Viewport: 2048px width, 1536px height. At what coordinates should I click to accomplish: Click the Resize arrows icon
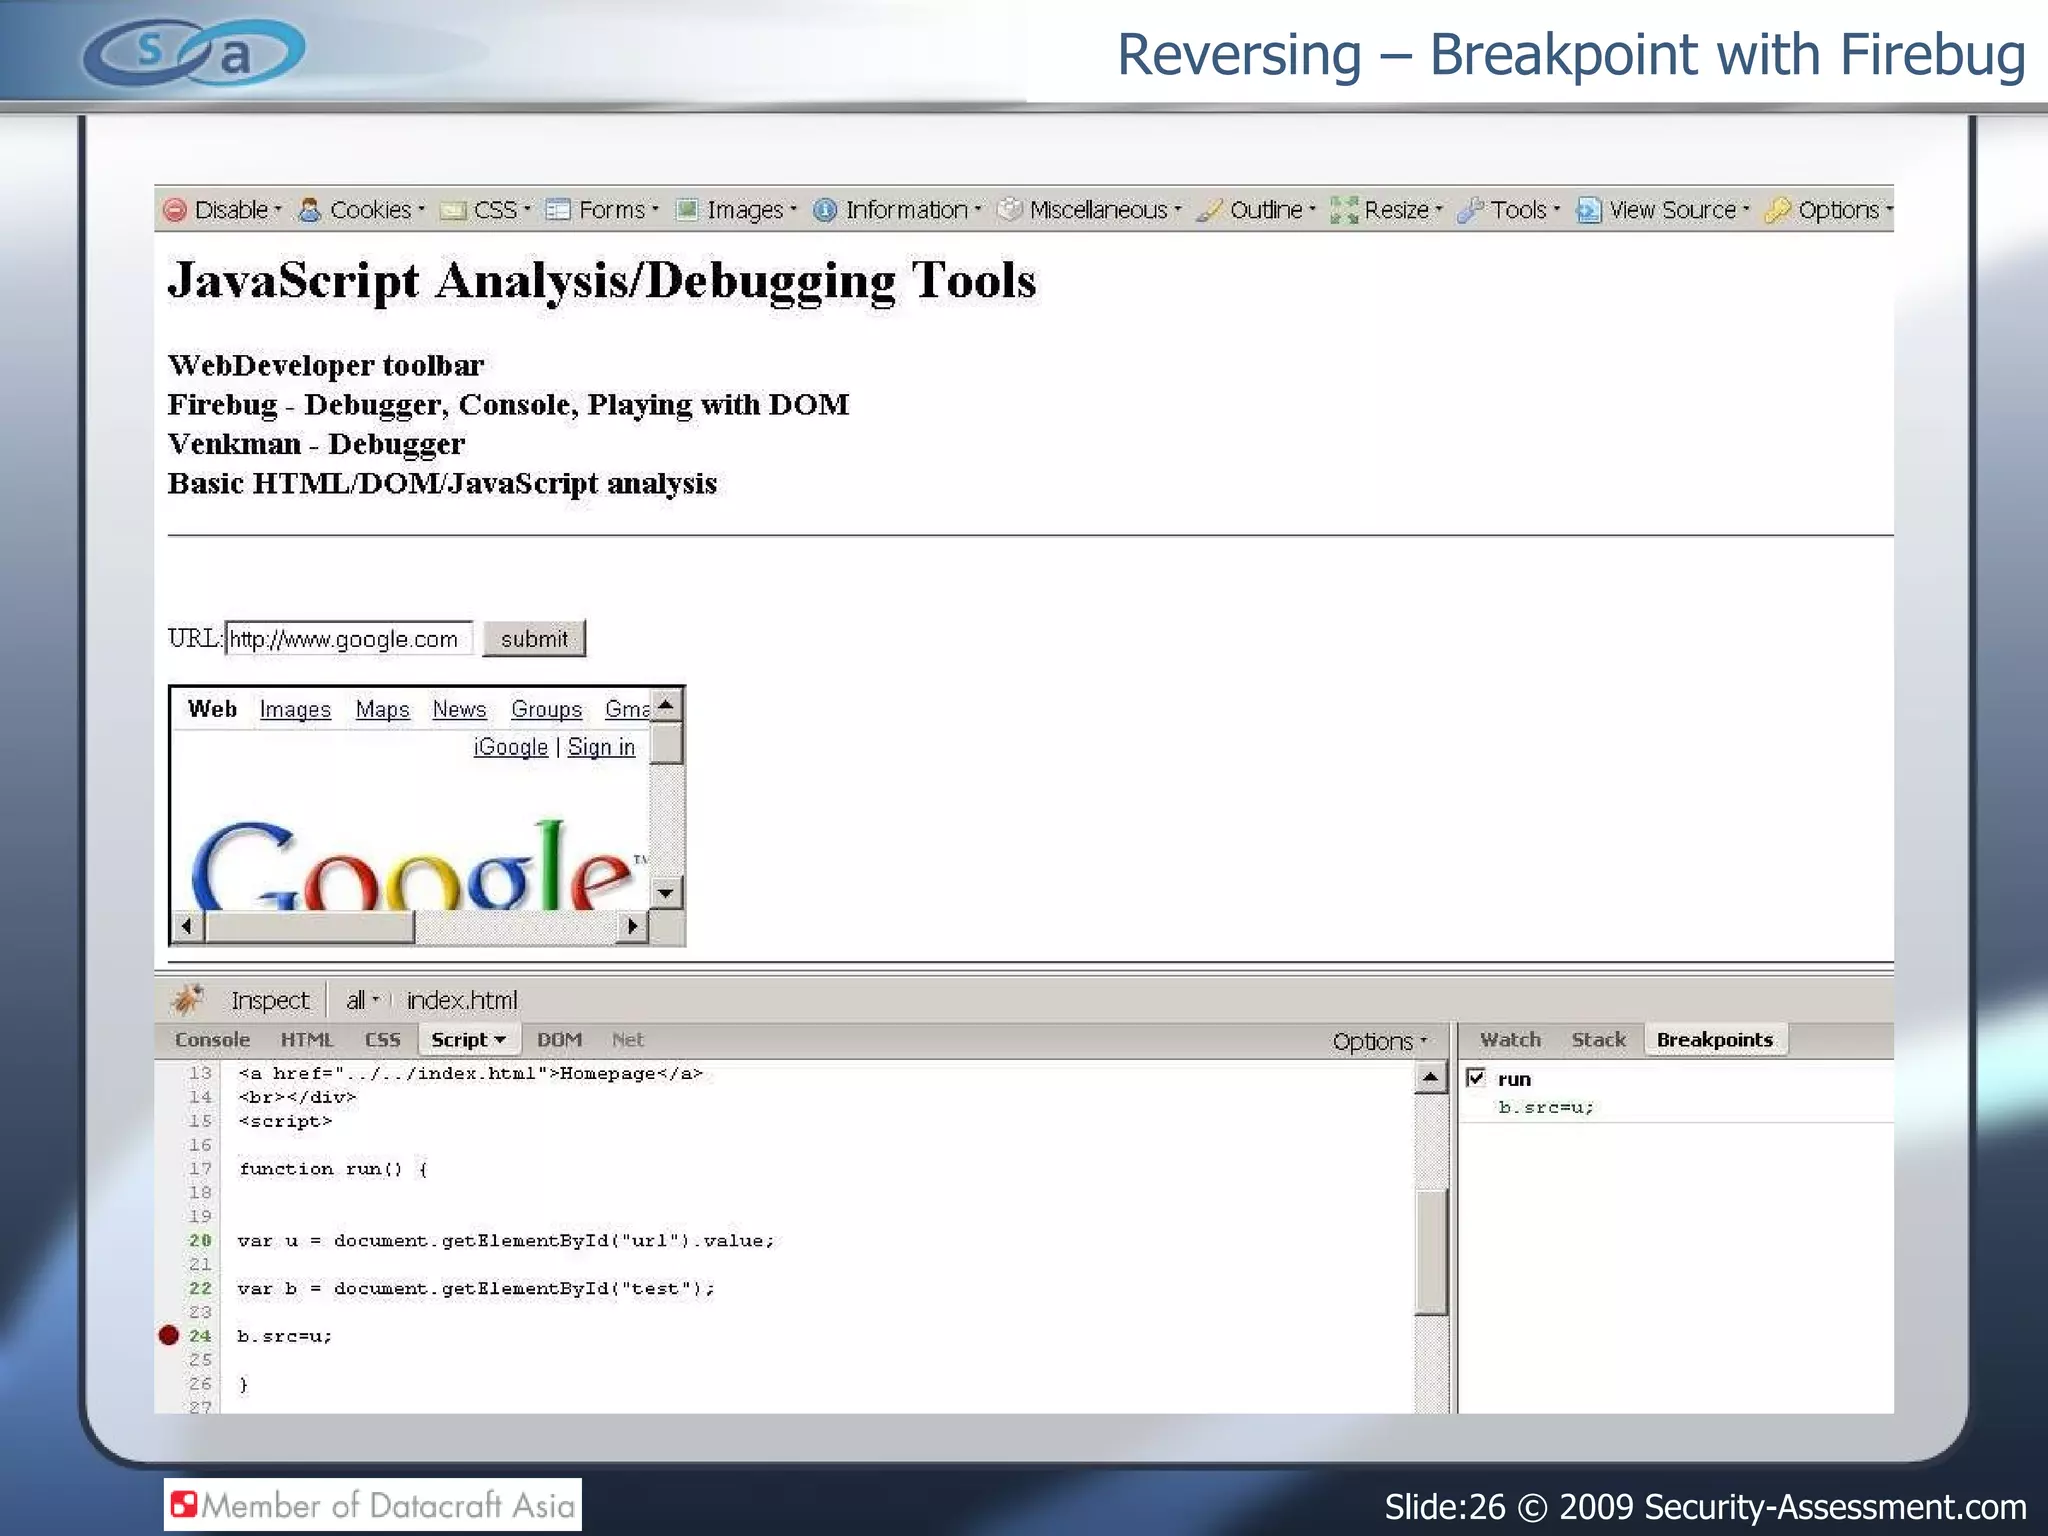pos(1344,210)
